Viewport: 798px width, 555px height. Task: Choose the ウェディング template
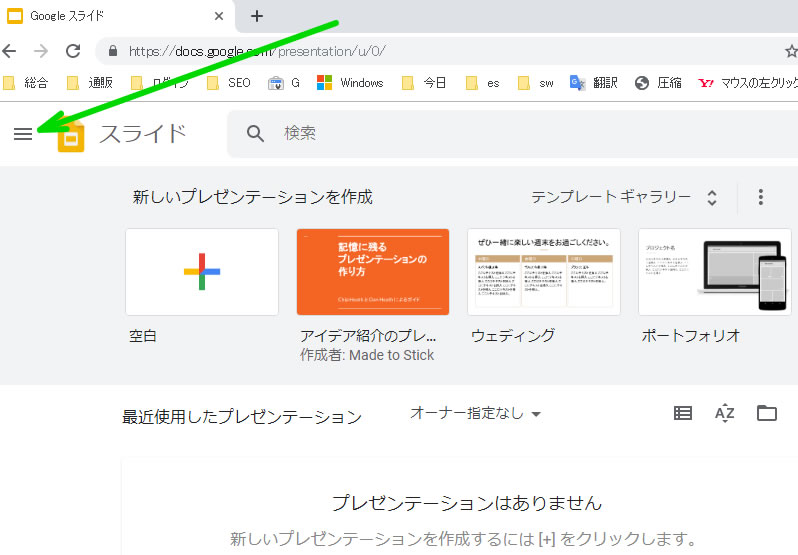click(544, 272)
